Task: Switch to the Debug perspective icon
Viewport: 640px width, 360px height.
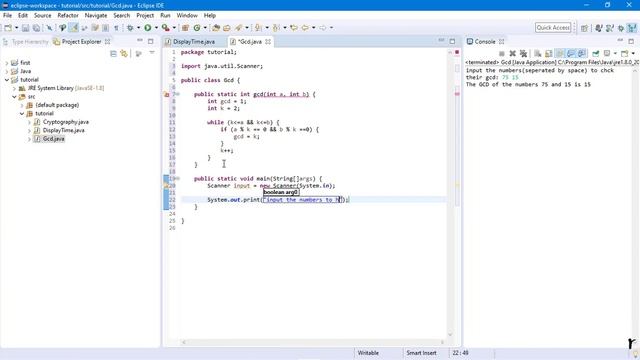Action: click(621, 28)
